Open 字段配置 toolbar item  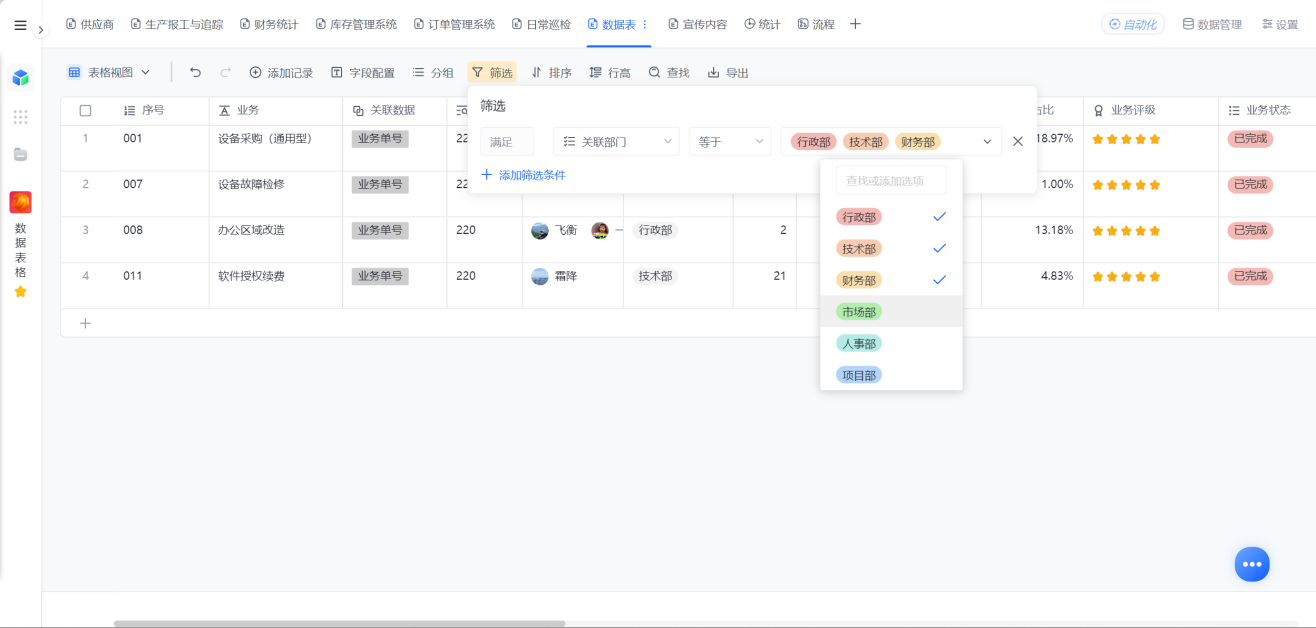(x=363, y=72)
